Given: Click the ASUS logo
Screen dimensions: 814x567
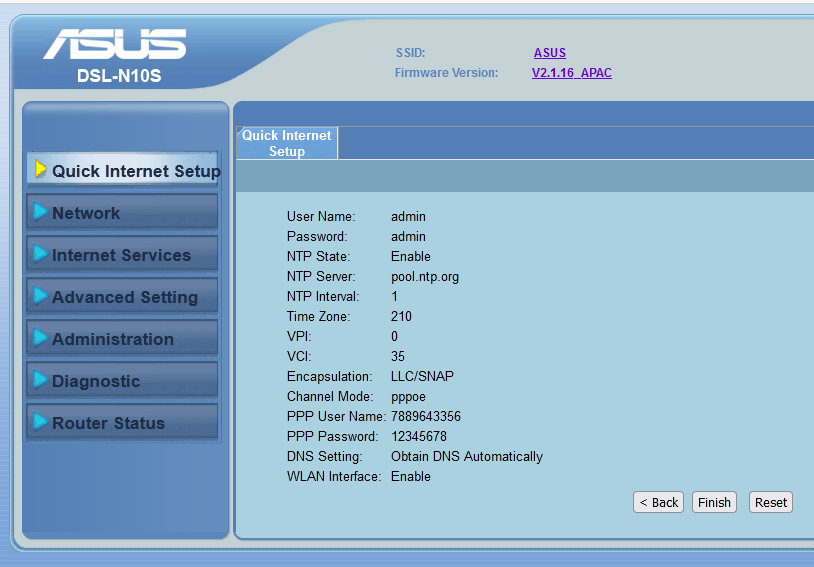Looking at the screenshot, I should pyautogui.click(x=115, y=44).
